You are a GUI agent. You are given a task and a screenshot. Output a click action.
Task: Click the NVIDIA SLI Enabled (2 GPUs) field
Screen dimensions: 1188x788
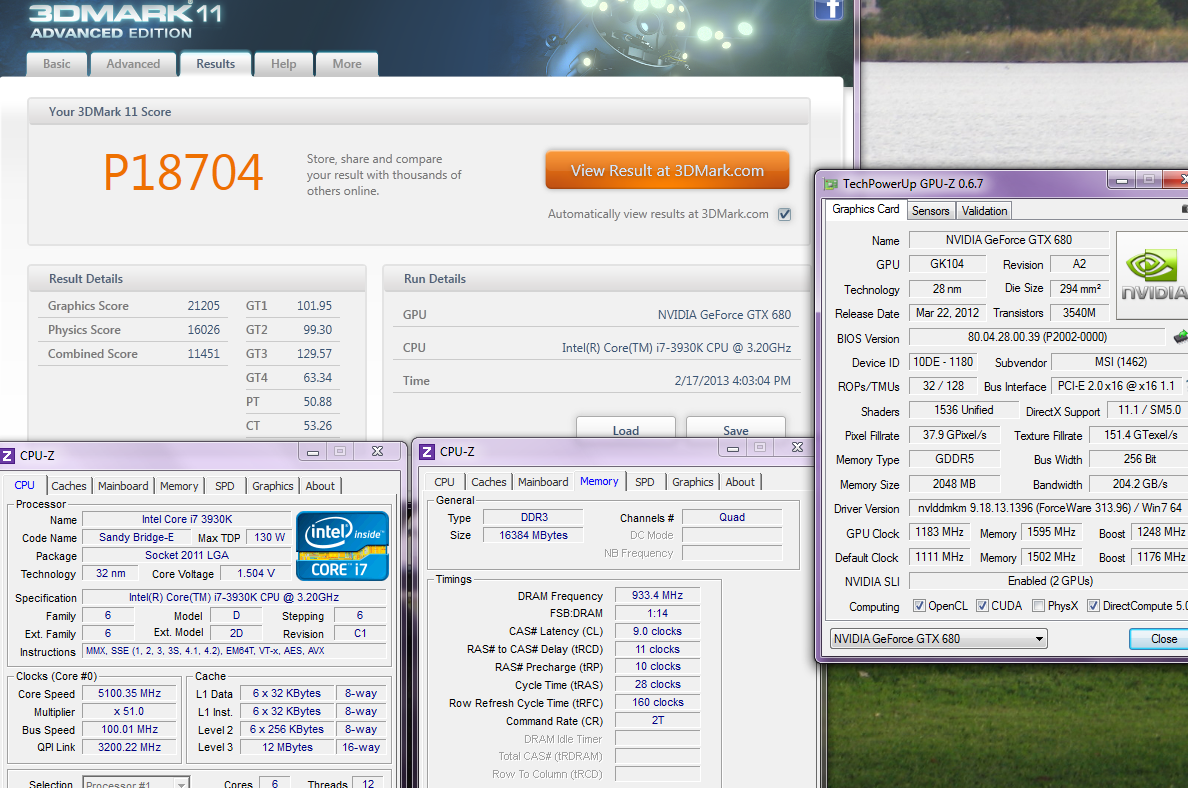click(1049, 581)
